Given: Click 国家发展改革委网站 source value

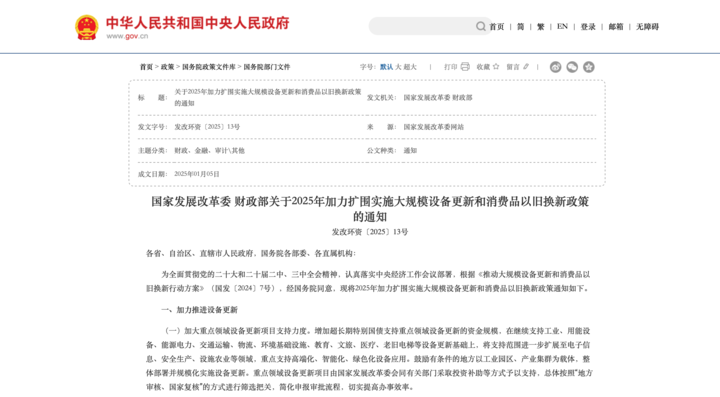Looking at the screenshot, I should click(x=433, y=127).
